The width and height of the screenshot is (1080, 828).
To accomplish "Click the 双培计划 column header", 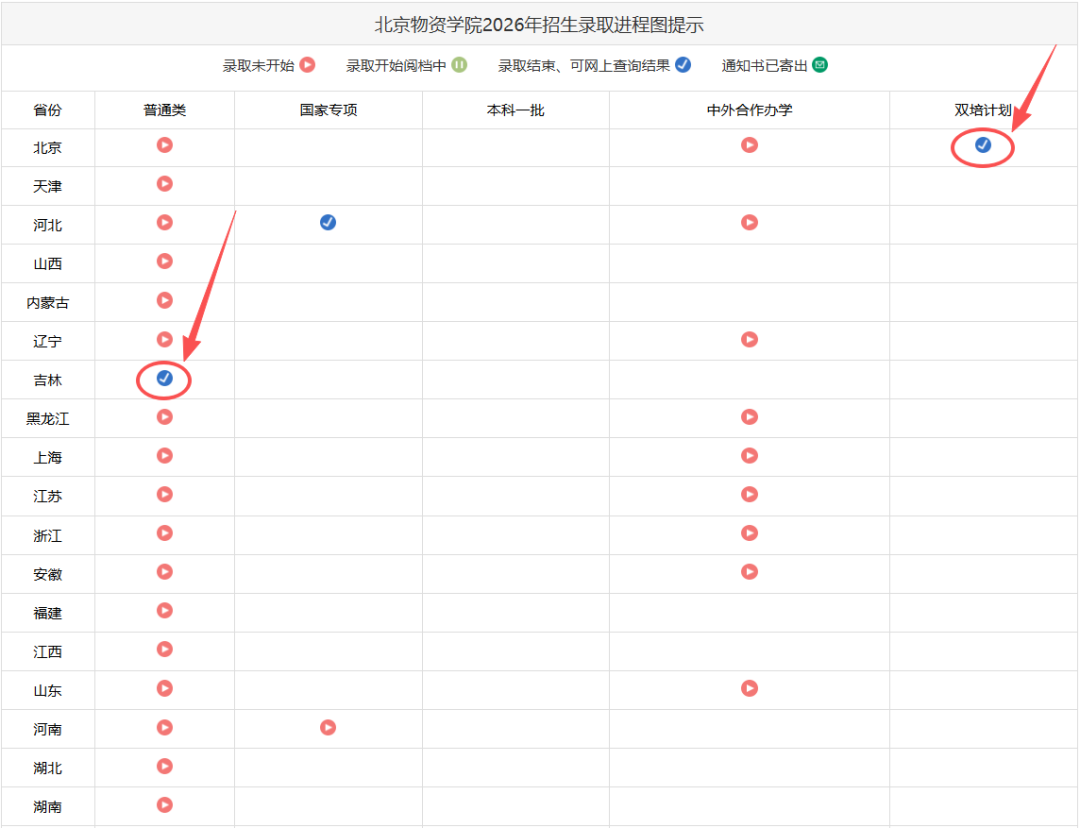I will [983, 110].
